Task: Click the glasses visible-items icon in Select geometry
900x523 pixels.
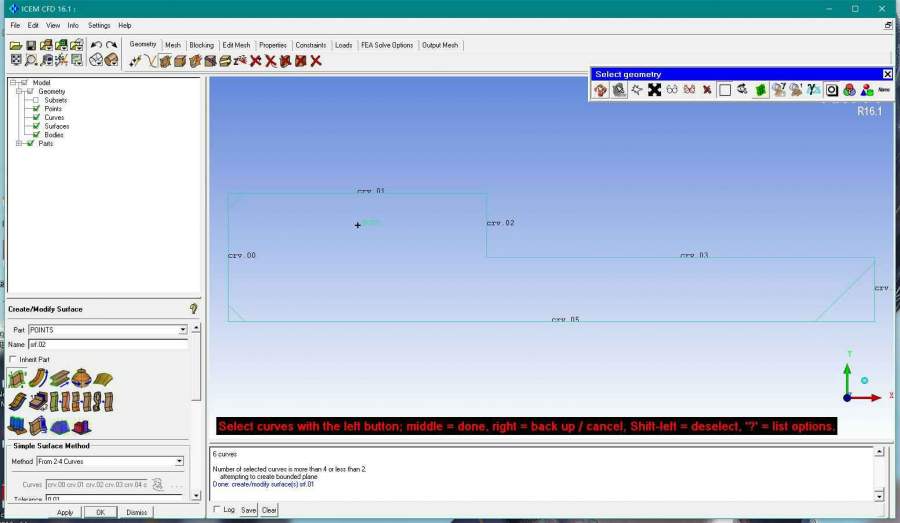Action: [x=672, y=90]
